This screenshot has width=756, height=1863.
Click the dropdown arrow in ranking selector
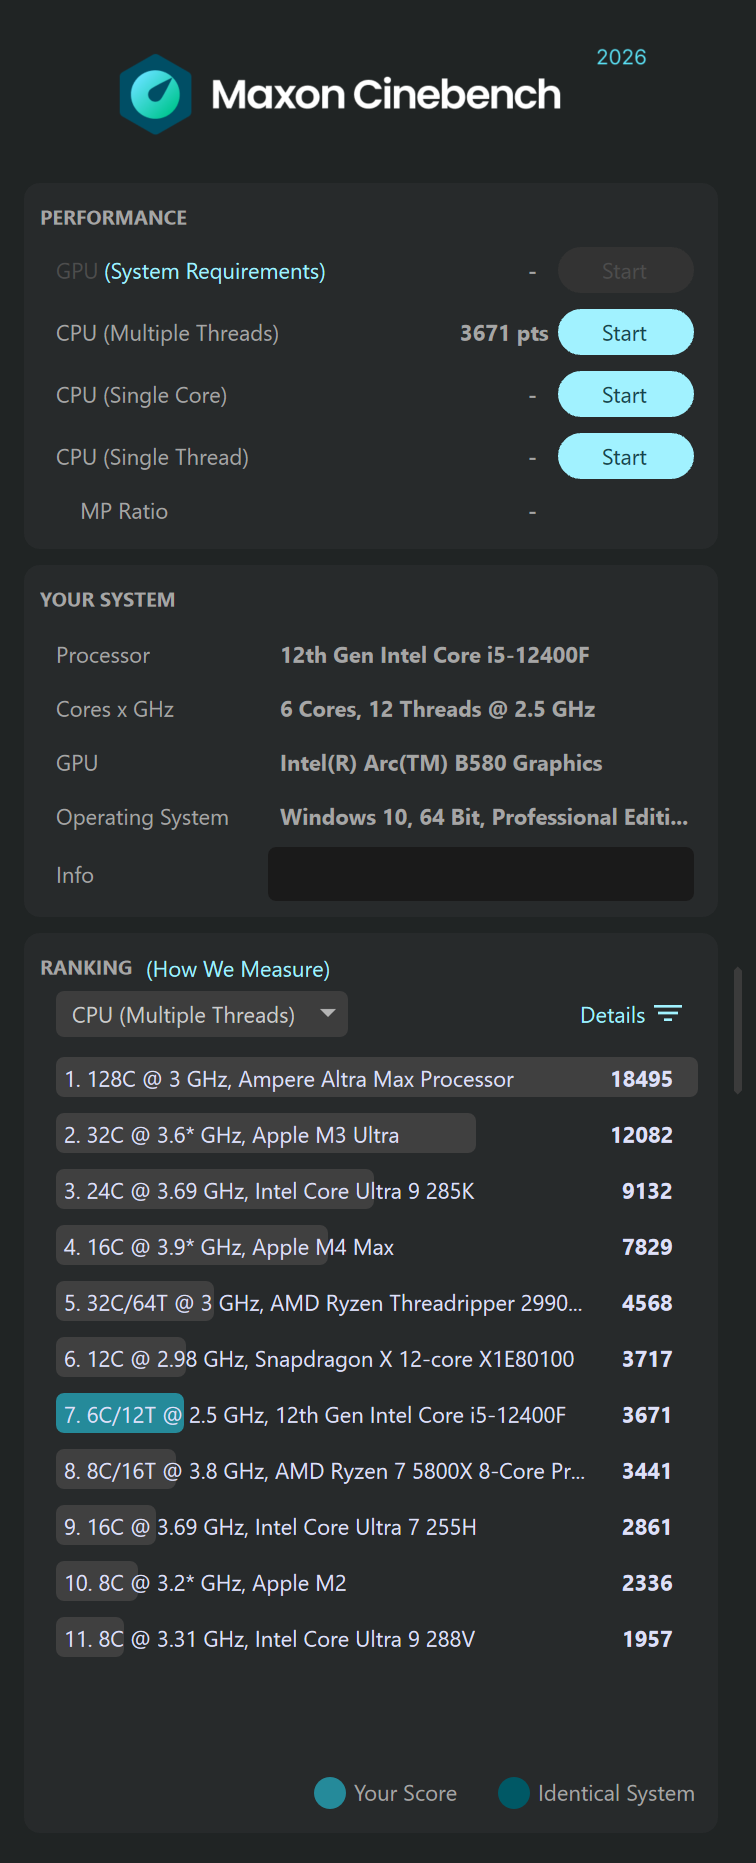327,1013
